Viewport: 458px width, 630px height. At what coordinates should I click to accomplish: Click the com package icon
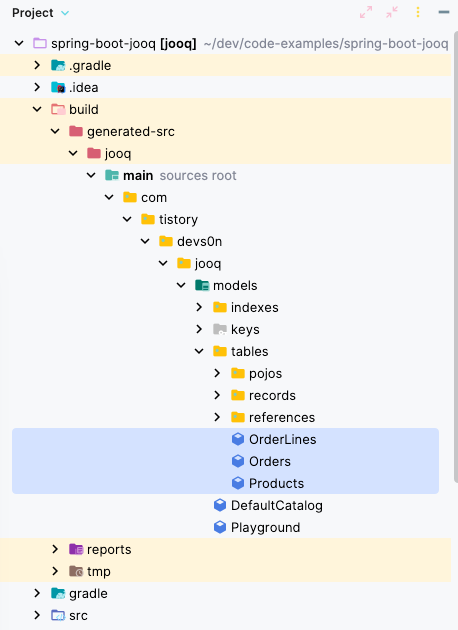click(130, 197)
